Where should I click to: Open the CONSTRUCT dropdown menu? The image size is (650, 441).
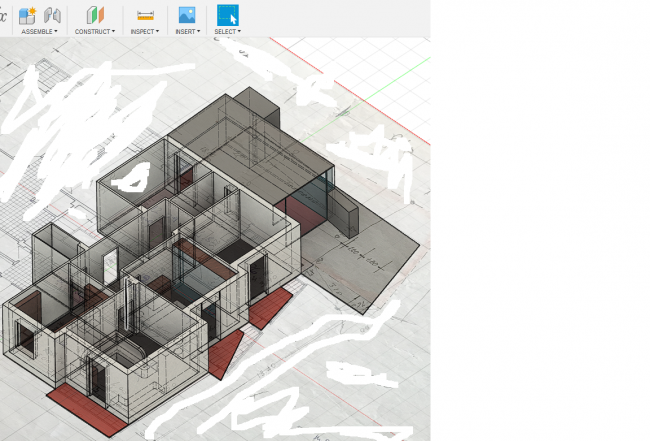[x=95, y=32]
